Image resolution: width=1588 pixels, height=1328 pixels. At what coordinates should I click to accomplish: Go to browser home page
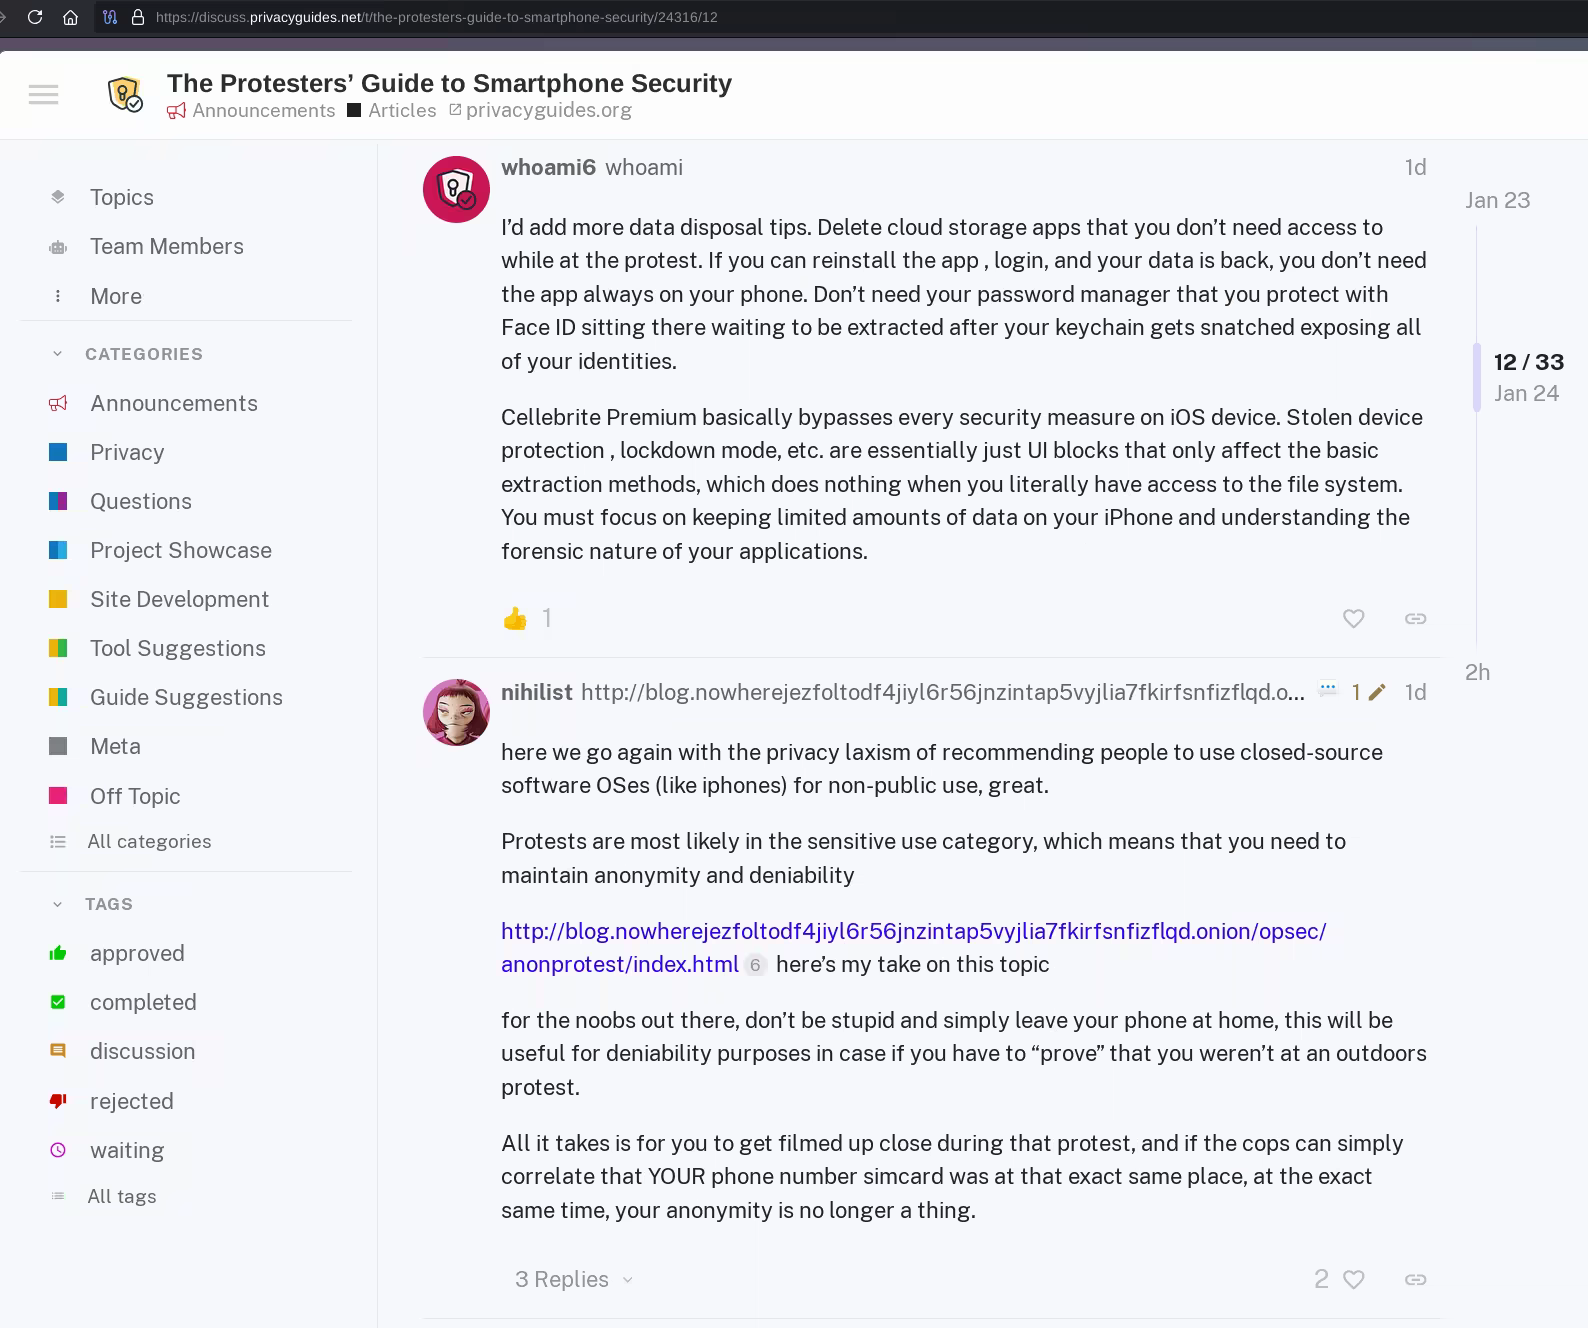pyautogui.click(x=70, y=17)
